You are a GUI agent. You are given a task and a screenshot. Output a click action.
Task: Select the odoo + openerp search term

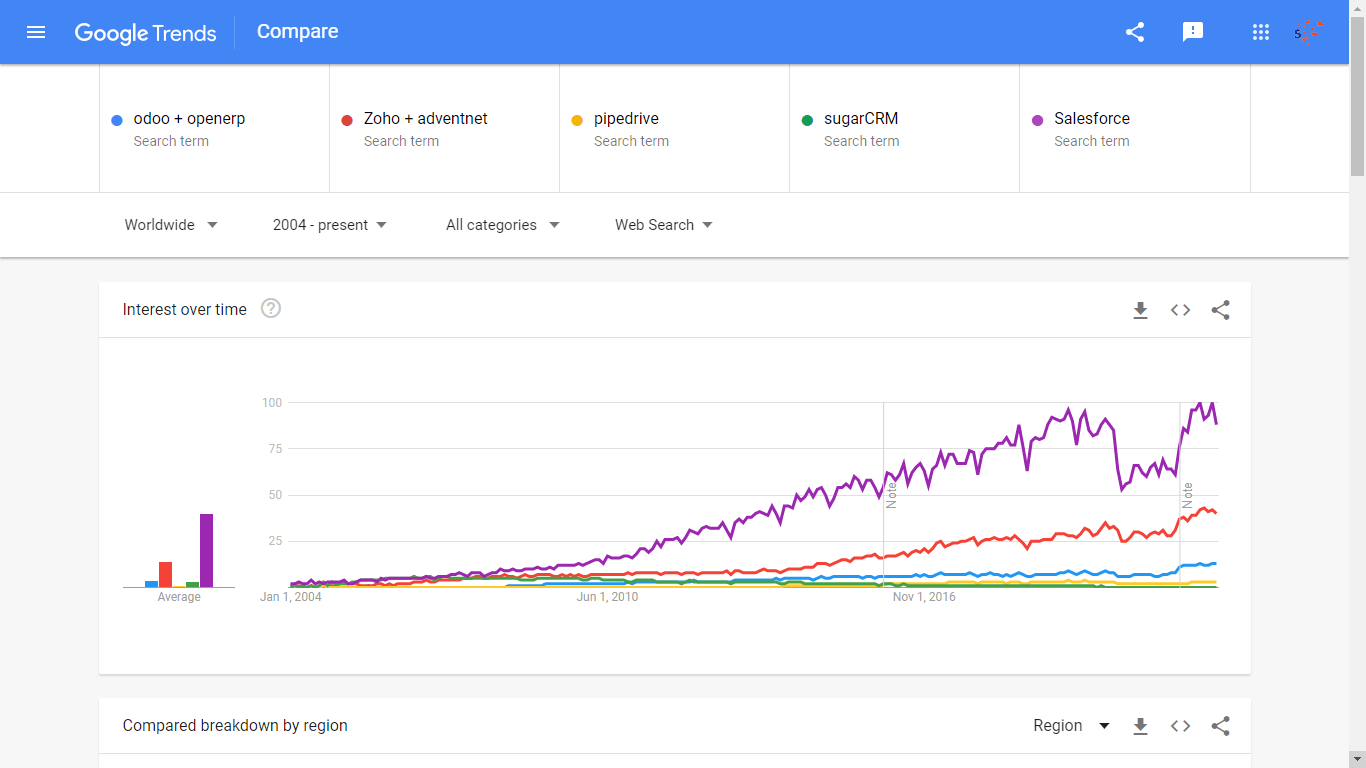coord(214,128)
